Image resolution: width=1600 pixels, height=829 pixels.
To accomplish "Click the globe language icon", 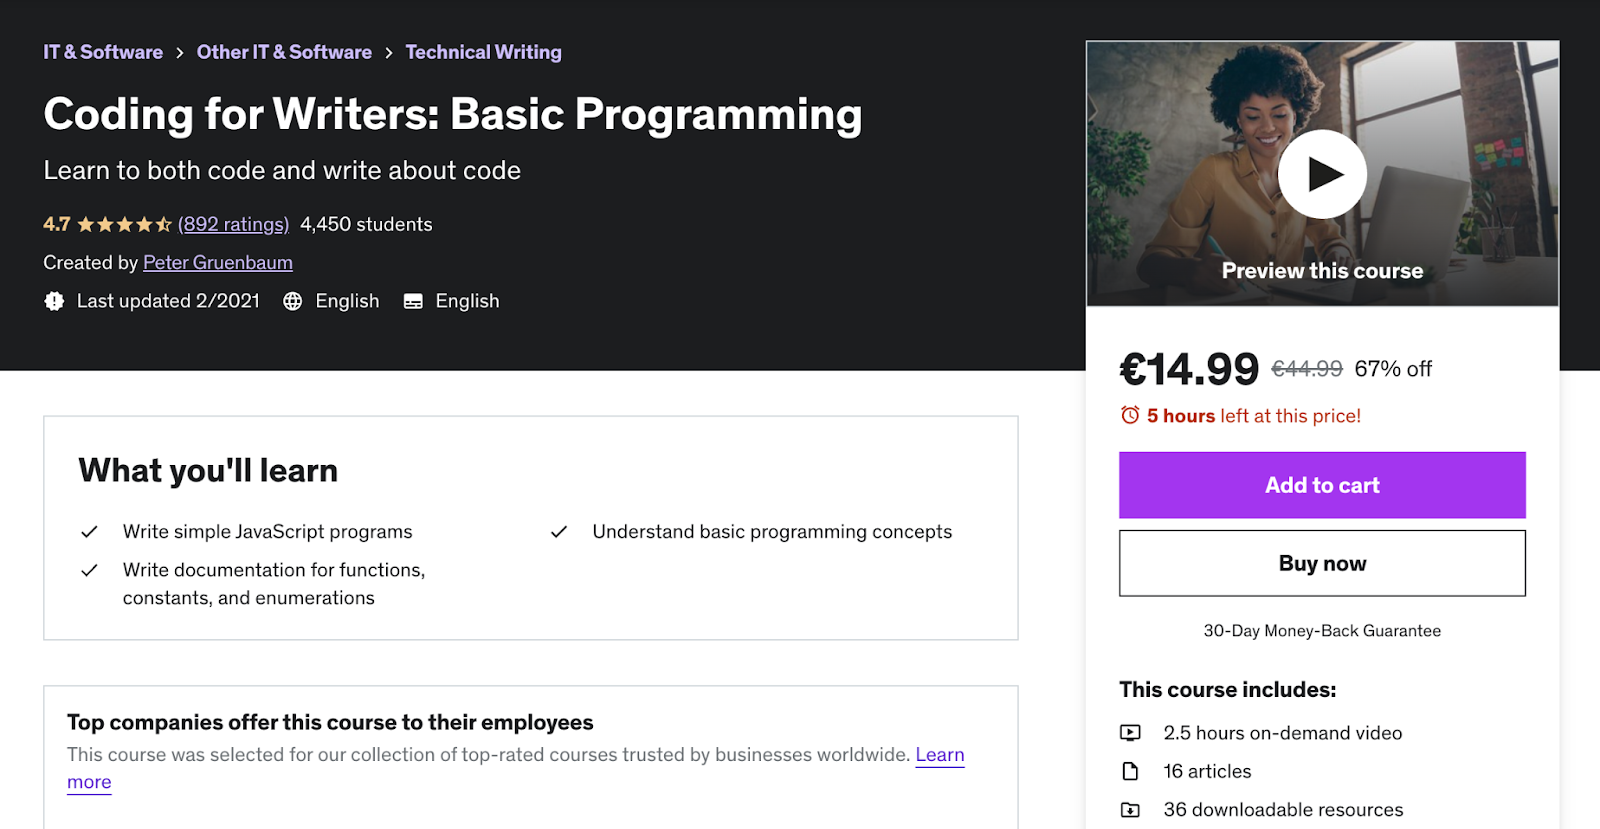I will pos(292,301).
